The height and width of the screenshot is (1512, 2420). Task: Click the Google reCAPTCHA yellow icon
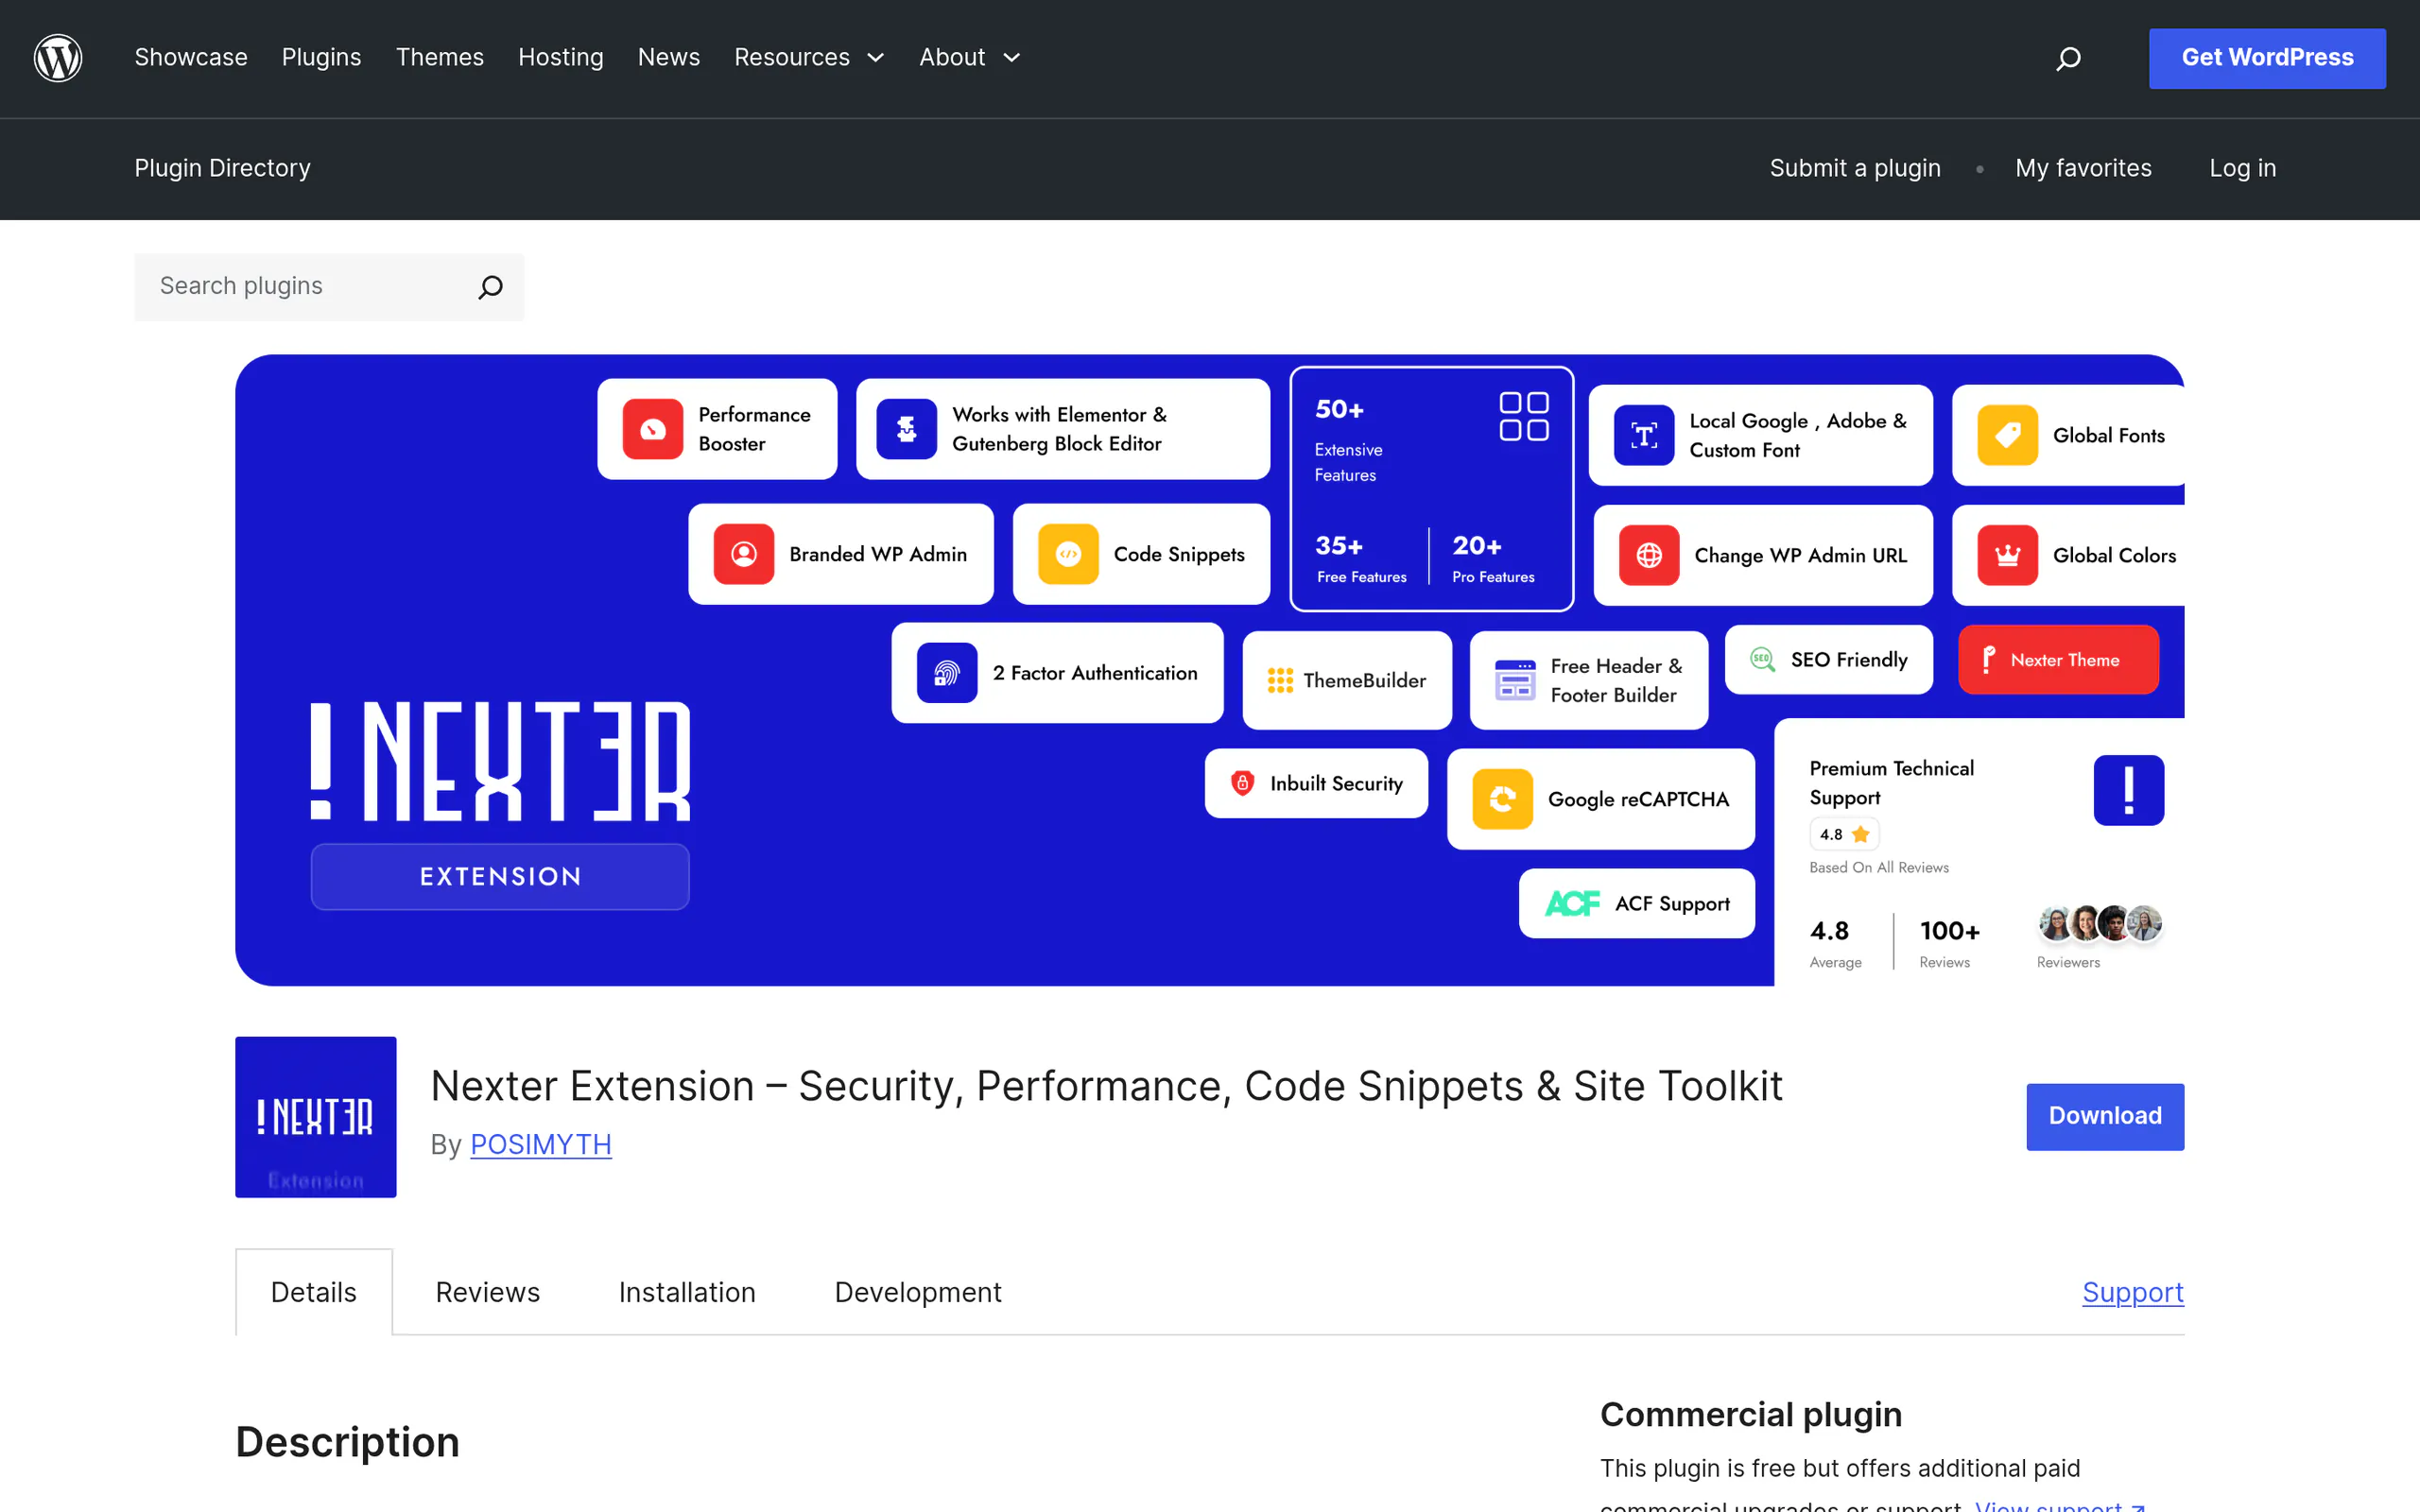coord(1502,799)
